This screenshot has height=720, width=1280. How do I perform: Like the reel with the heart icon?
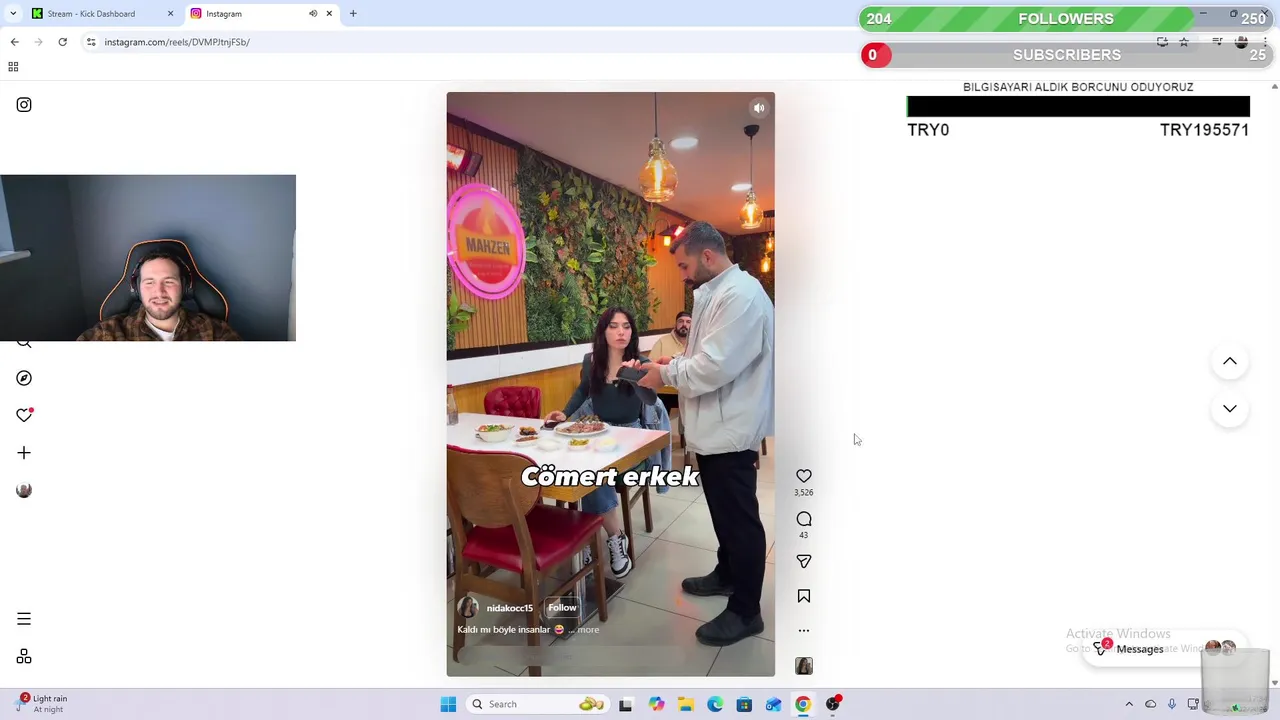click(804, 476)
